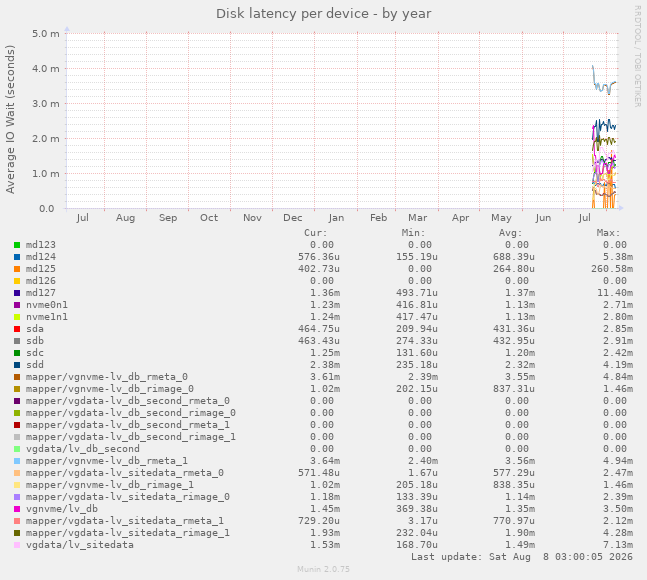Click the Avg: column header
Image resolution: width=647 pixels, height=580 pixels.
[510, 233]
